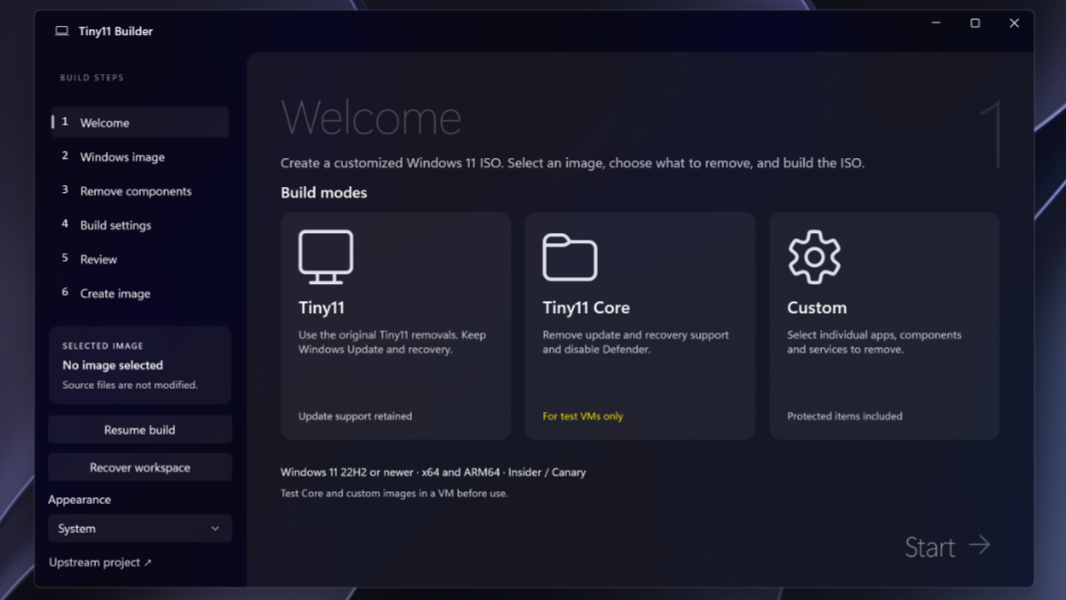Click the Tiny11 Builder laptop icon in title bar
The width and height of the screenshot is (1066, 600).
pyautogui.click(x=62, y=31)
